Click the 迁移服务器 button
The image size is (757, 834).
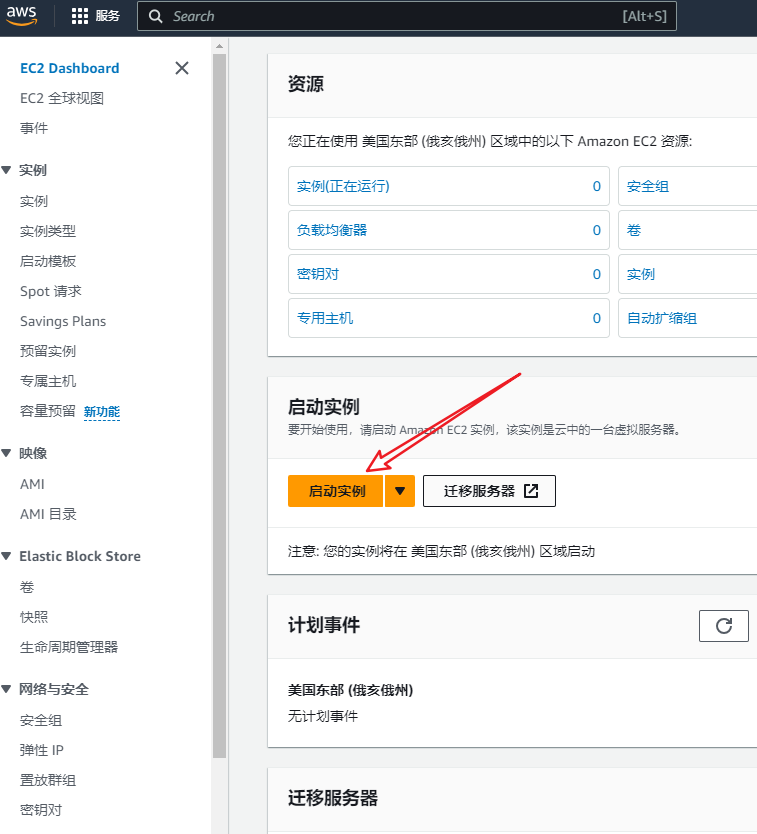pyautogui.click(x=489, y=491)
